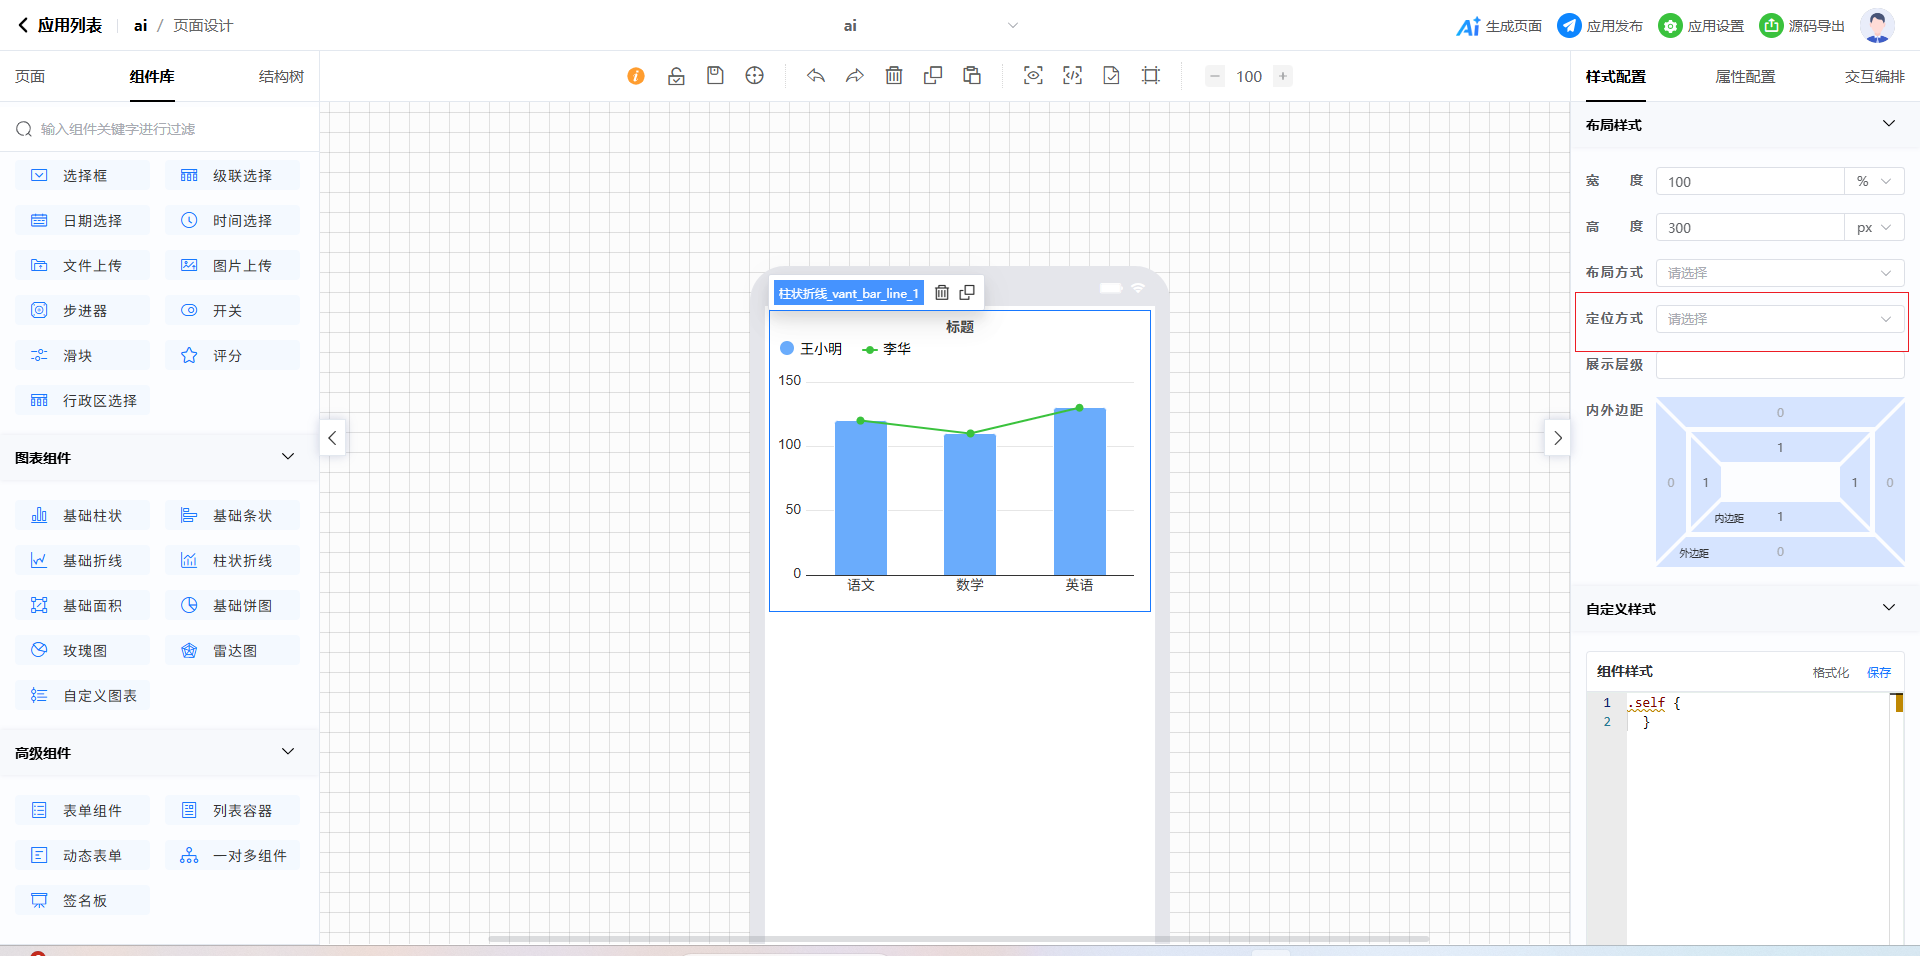Collapse the 图表组件 section
This screenshot has width=1920, height=956.
click(288, 457)
